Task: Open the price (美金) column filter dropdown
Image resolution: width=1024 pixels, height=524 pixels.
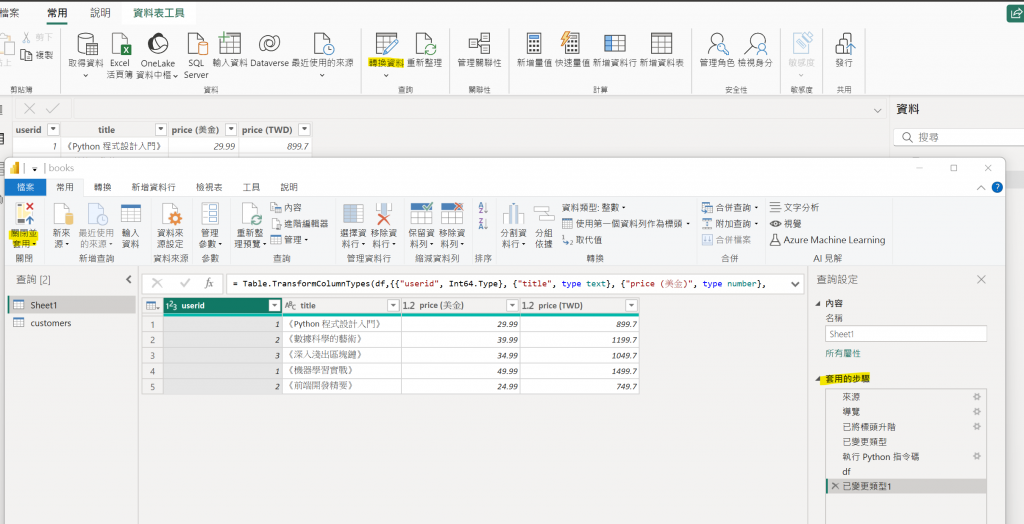Action: (512, 305)
